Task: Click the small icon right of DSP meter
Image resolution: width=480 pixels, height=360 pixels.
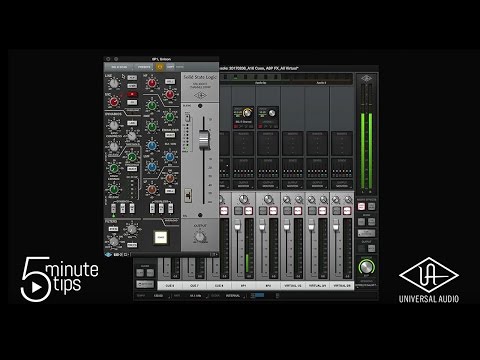Action: click(x=277, y=295)
